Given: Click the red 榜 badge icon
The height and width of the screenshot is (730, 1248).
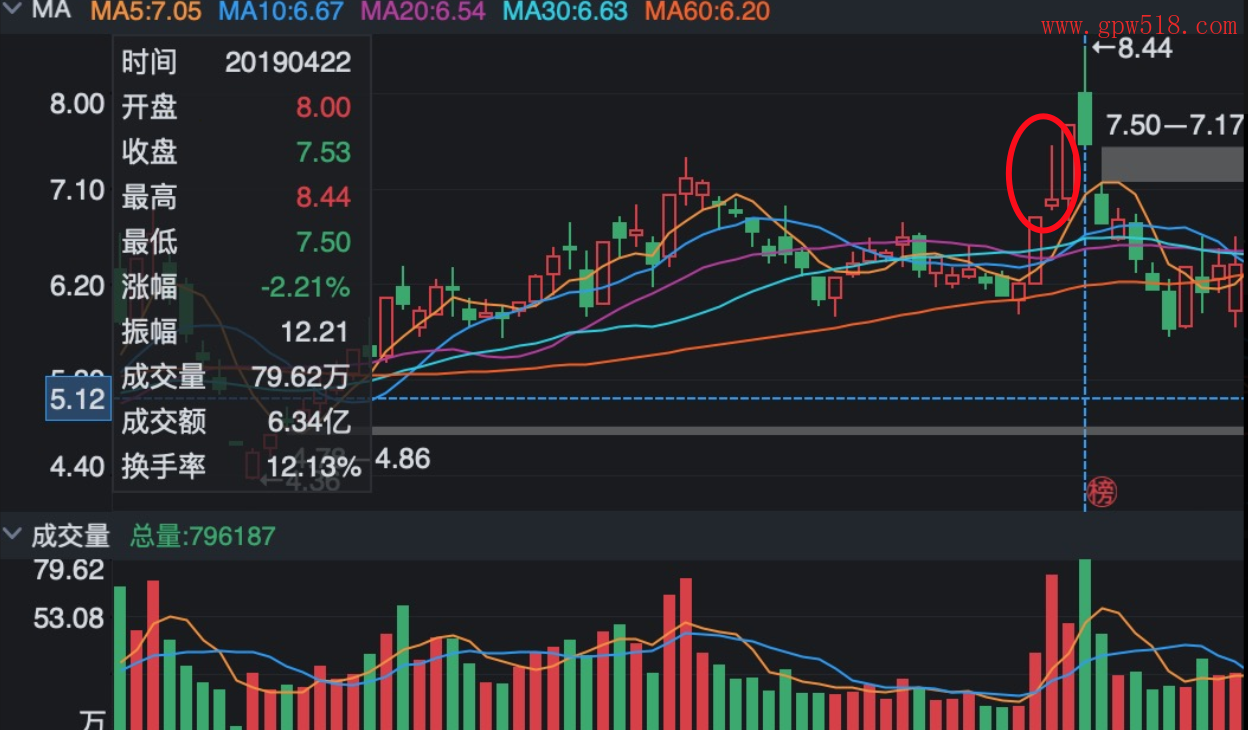Looking at the screenshot, I should coord(1101,492).
